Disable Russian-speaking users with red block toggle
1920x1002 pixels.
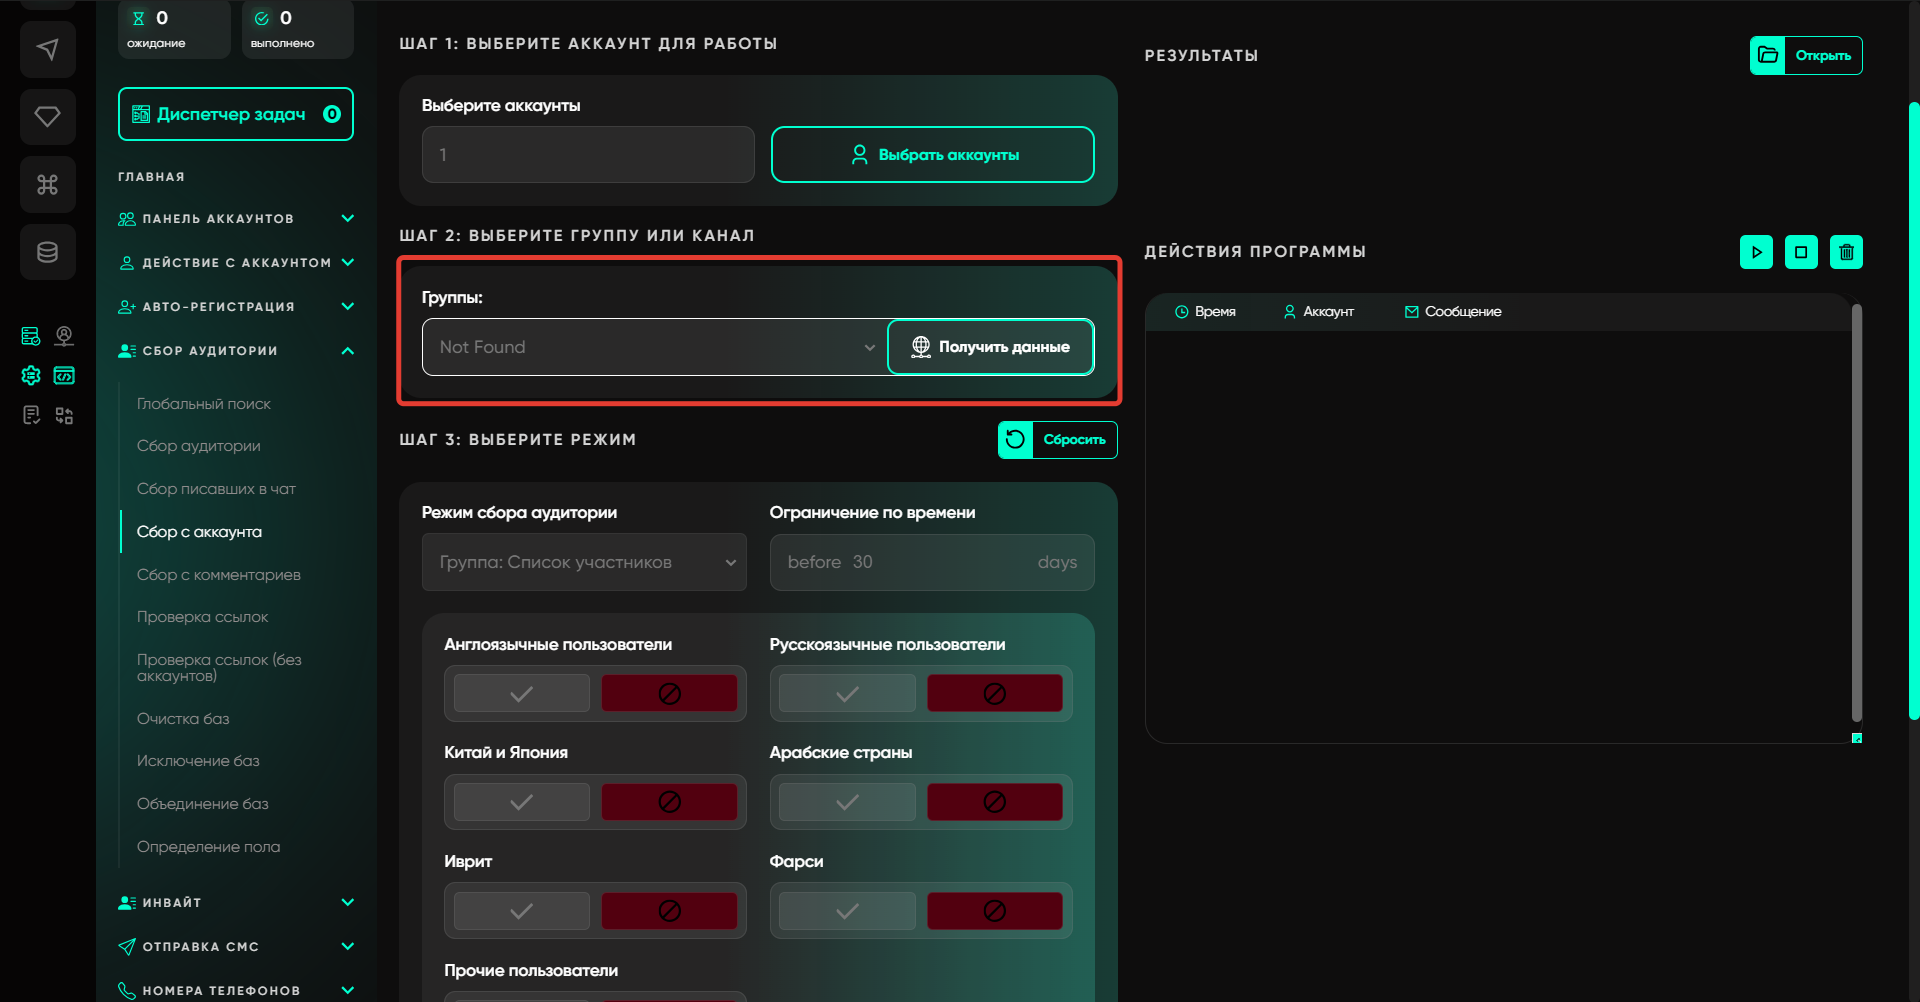tap(994, 693)
